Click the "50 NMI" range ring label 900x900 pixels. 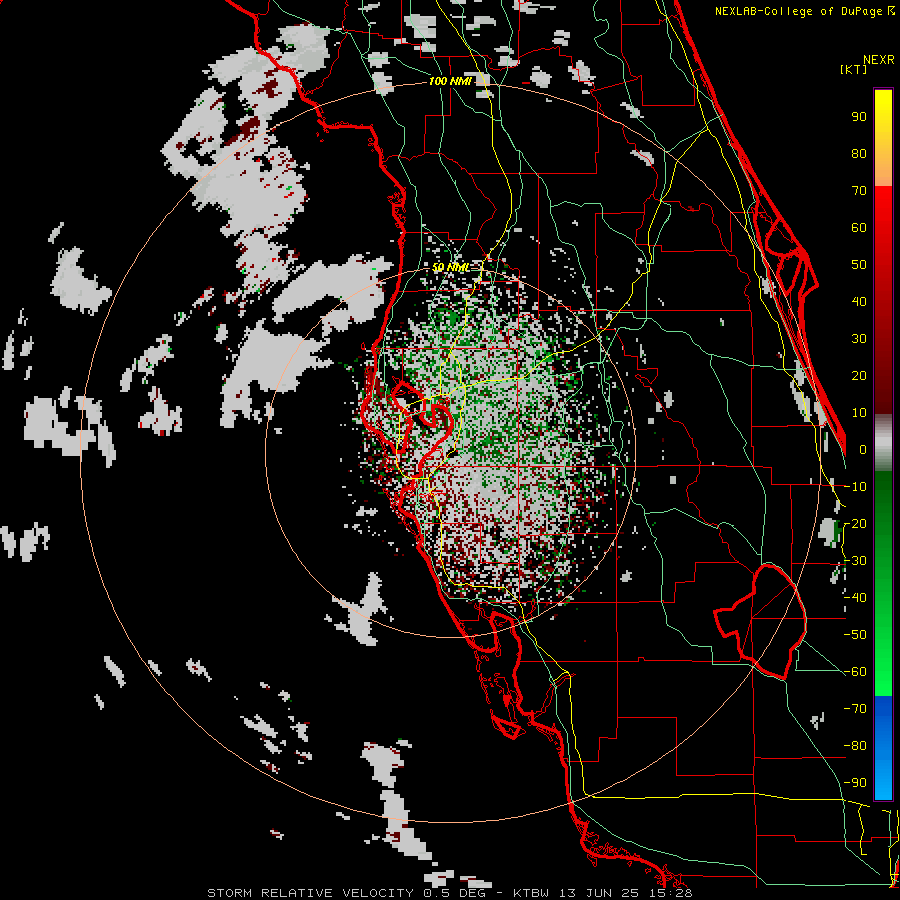(451, 267)
